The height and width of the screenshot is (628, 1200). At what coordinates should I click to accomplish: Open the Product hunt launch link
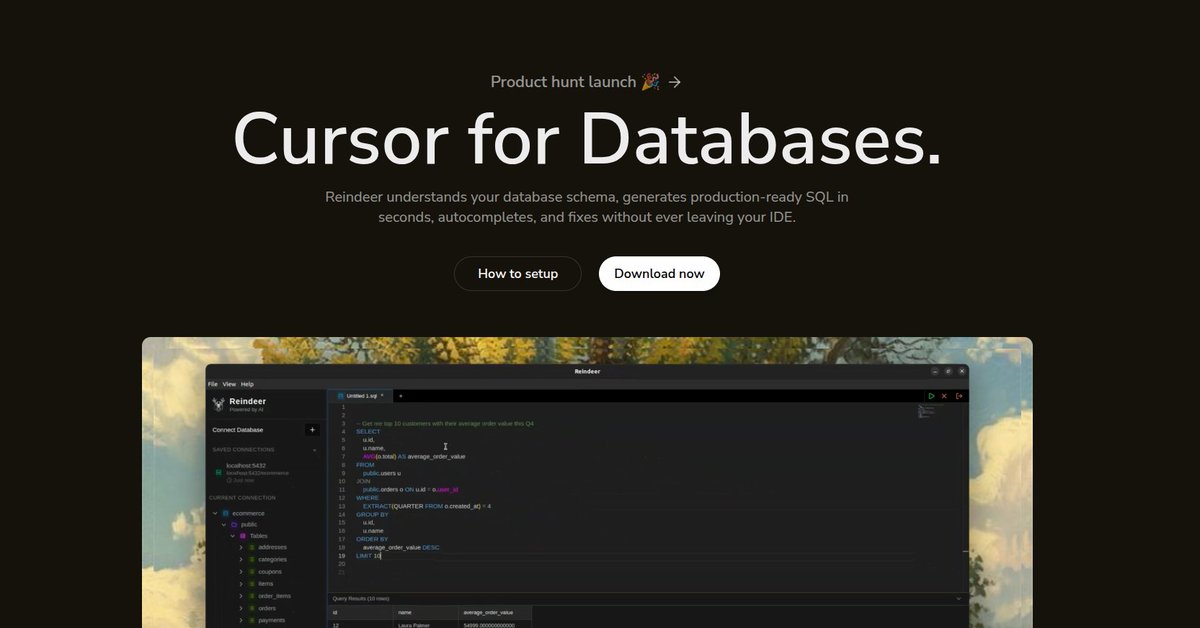(586, 82)
